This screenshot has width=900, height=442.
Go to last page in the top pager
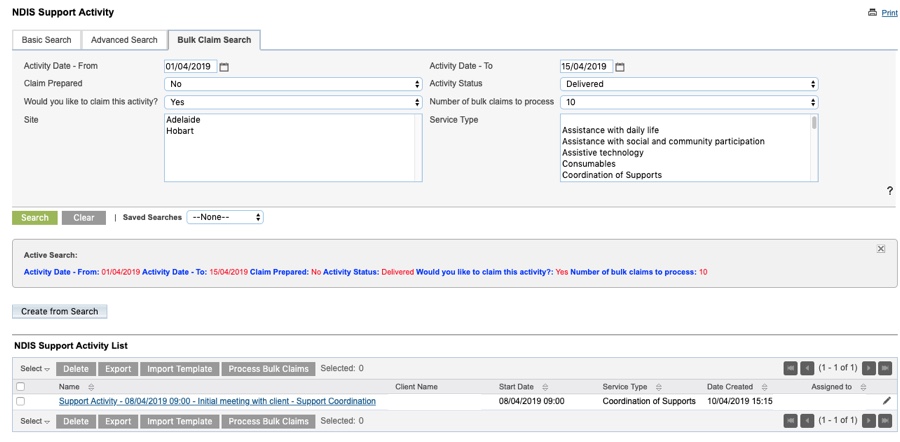[x=885, y=368]
